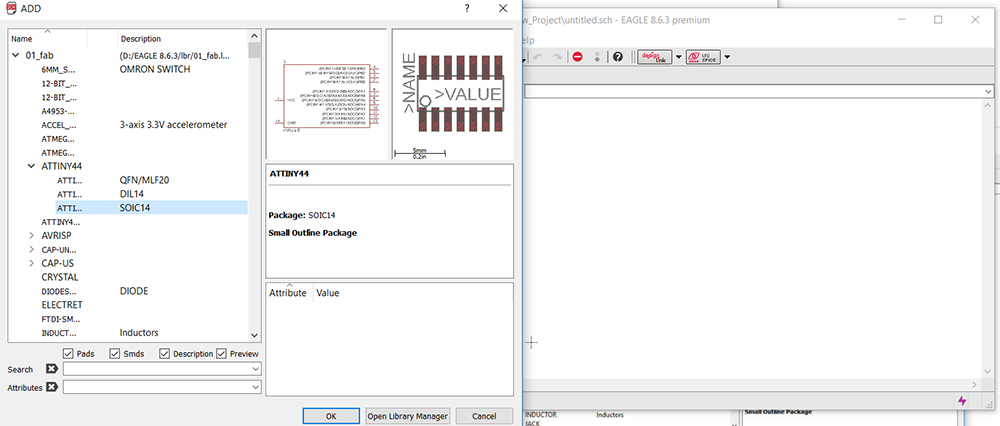1000x426 pixels.
Task: Select the FTDI-SM... library item
Action: click(x=61, y=319)
